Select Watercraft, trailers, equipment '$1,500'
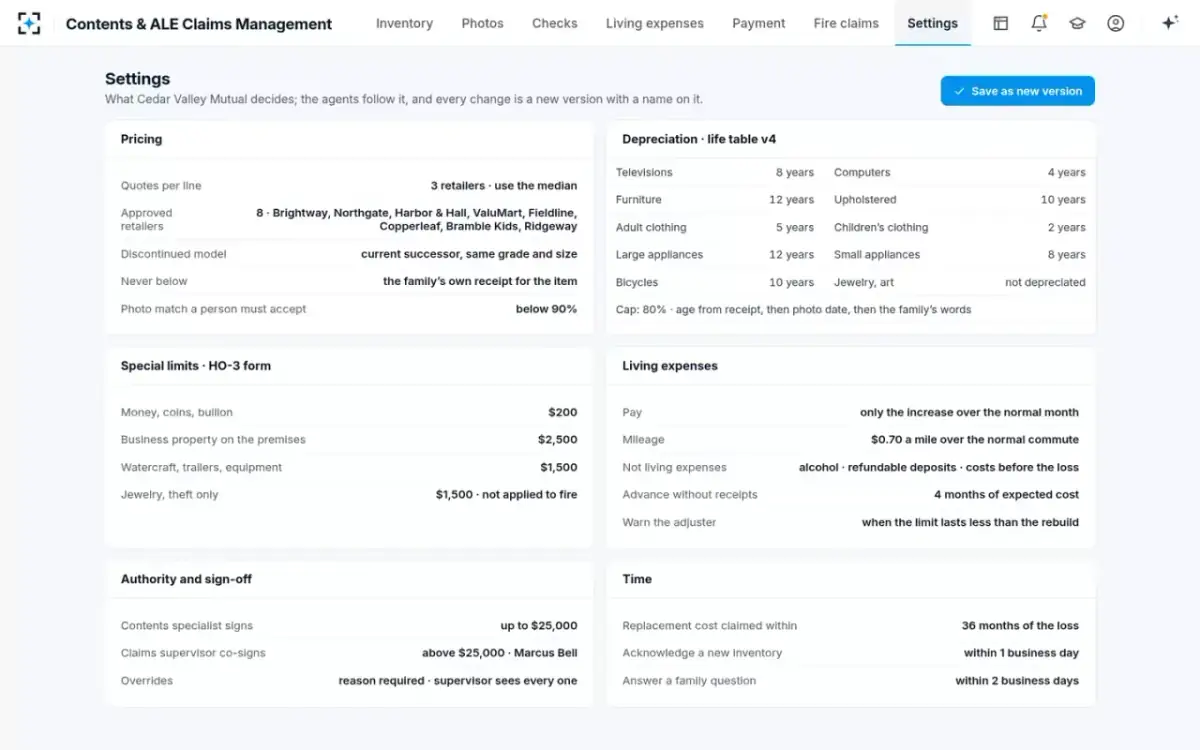 tap(559, 467)
